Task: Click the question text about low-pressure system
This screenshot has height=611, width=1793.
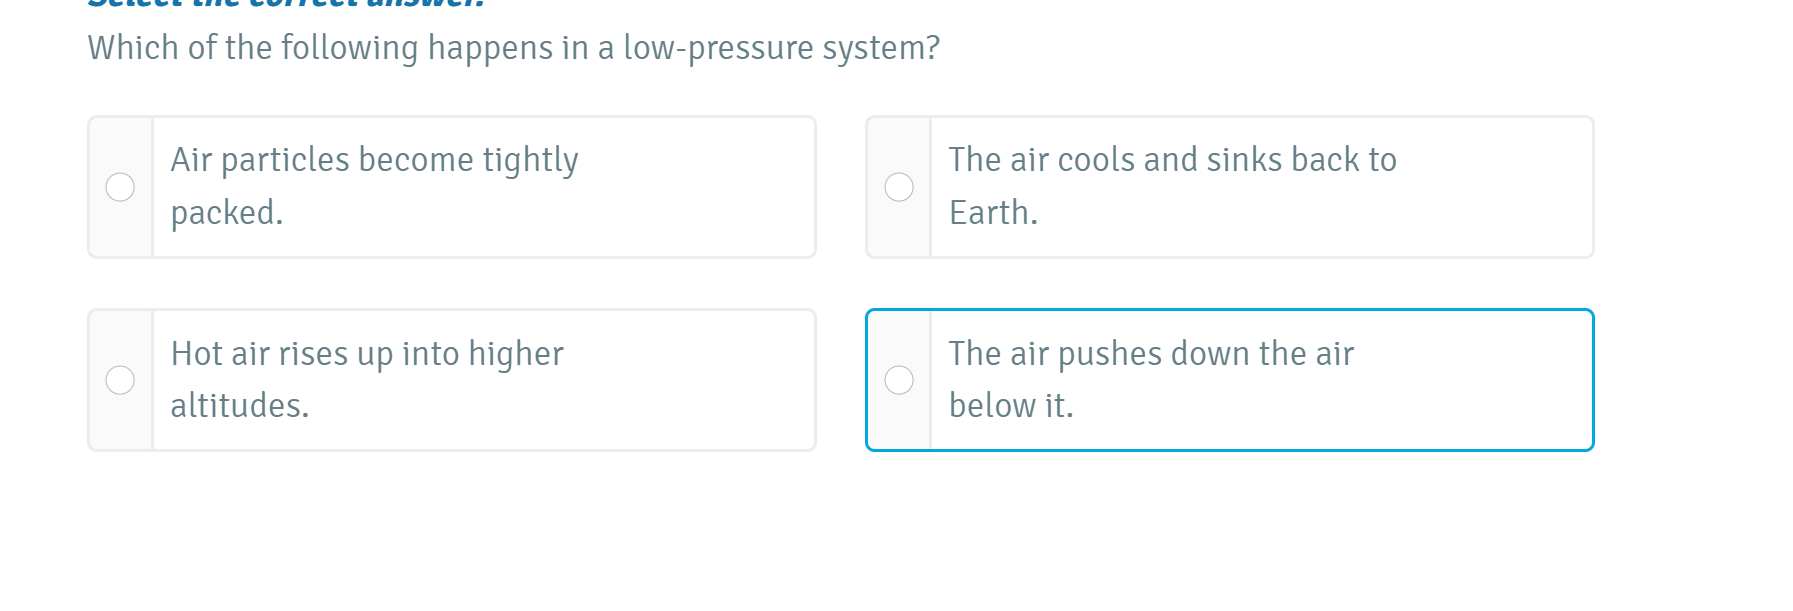Action: [513, 48]
